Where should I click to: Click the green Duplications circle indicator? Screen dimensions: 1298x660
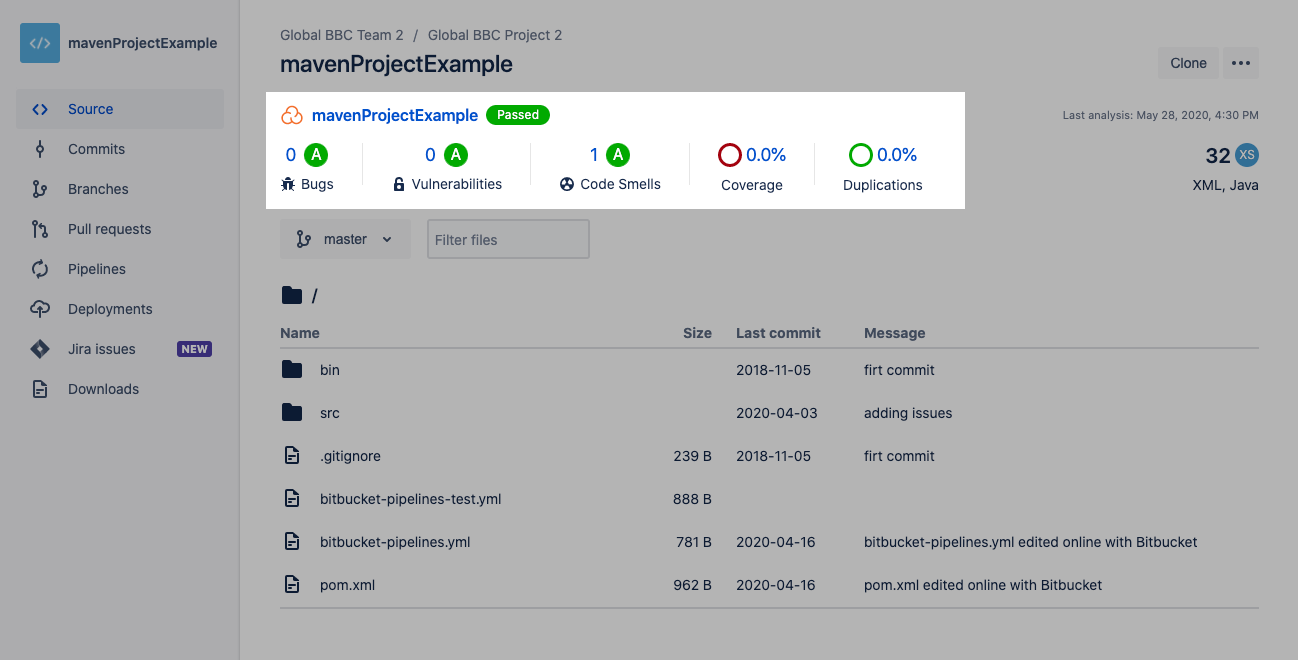point(861,155)
